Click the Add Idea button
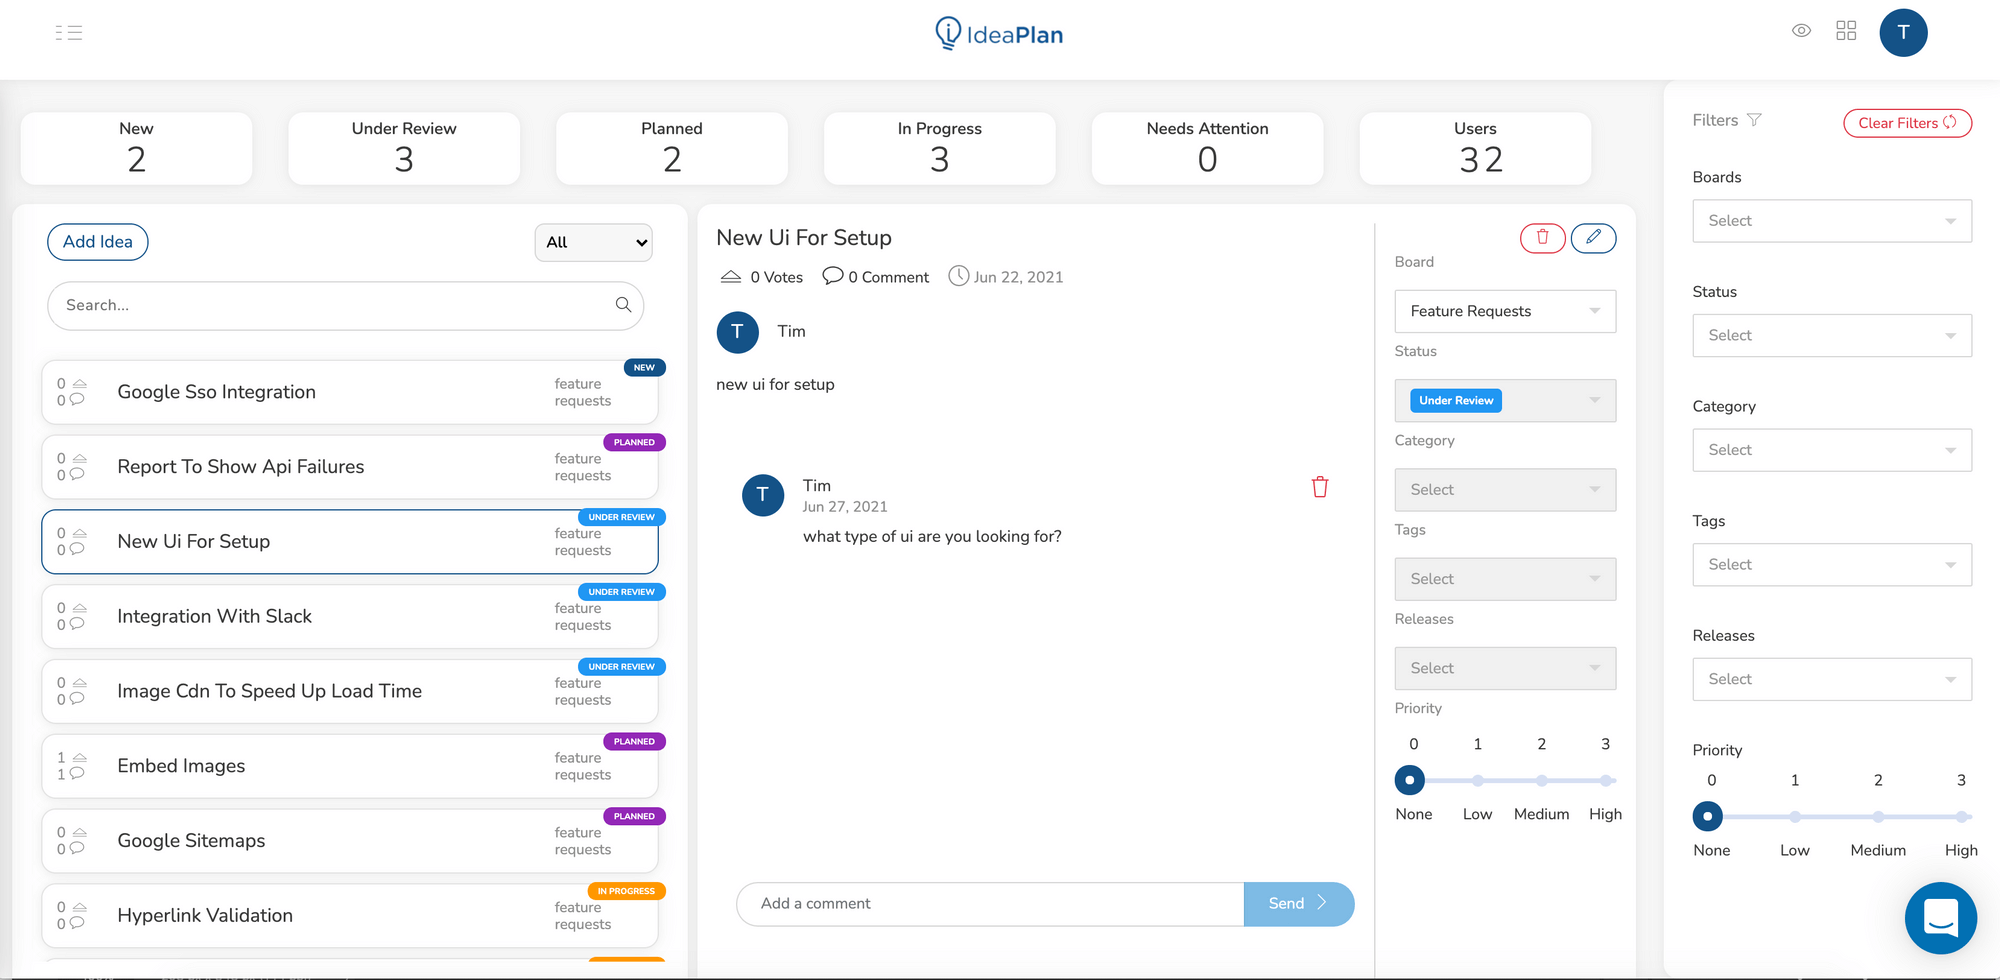The image size is (2000, 980). tap(97, 241)
